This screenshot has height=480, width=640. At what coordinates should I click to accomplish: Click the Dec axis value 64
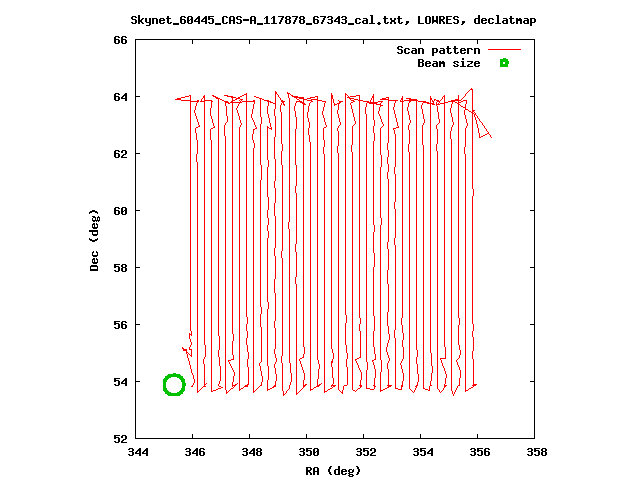pos(120,97)
